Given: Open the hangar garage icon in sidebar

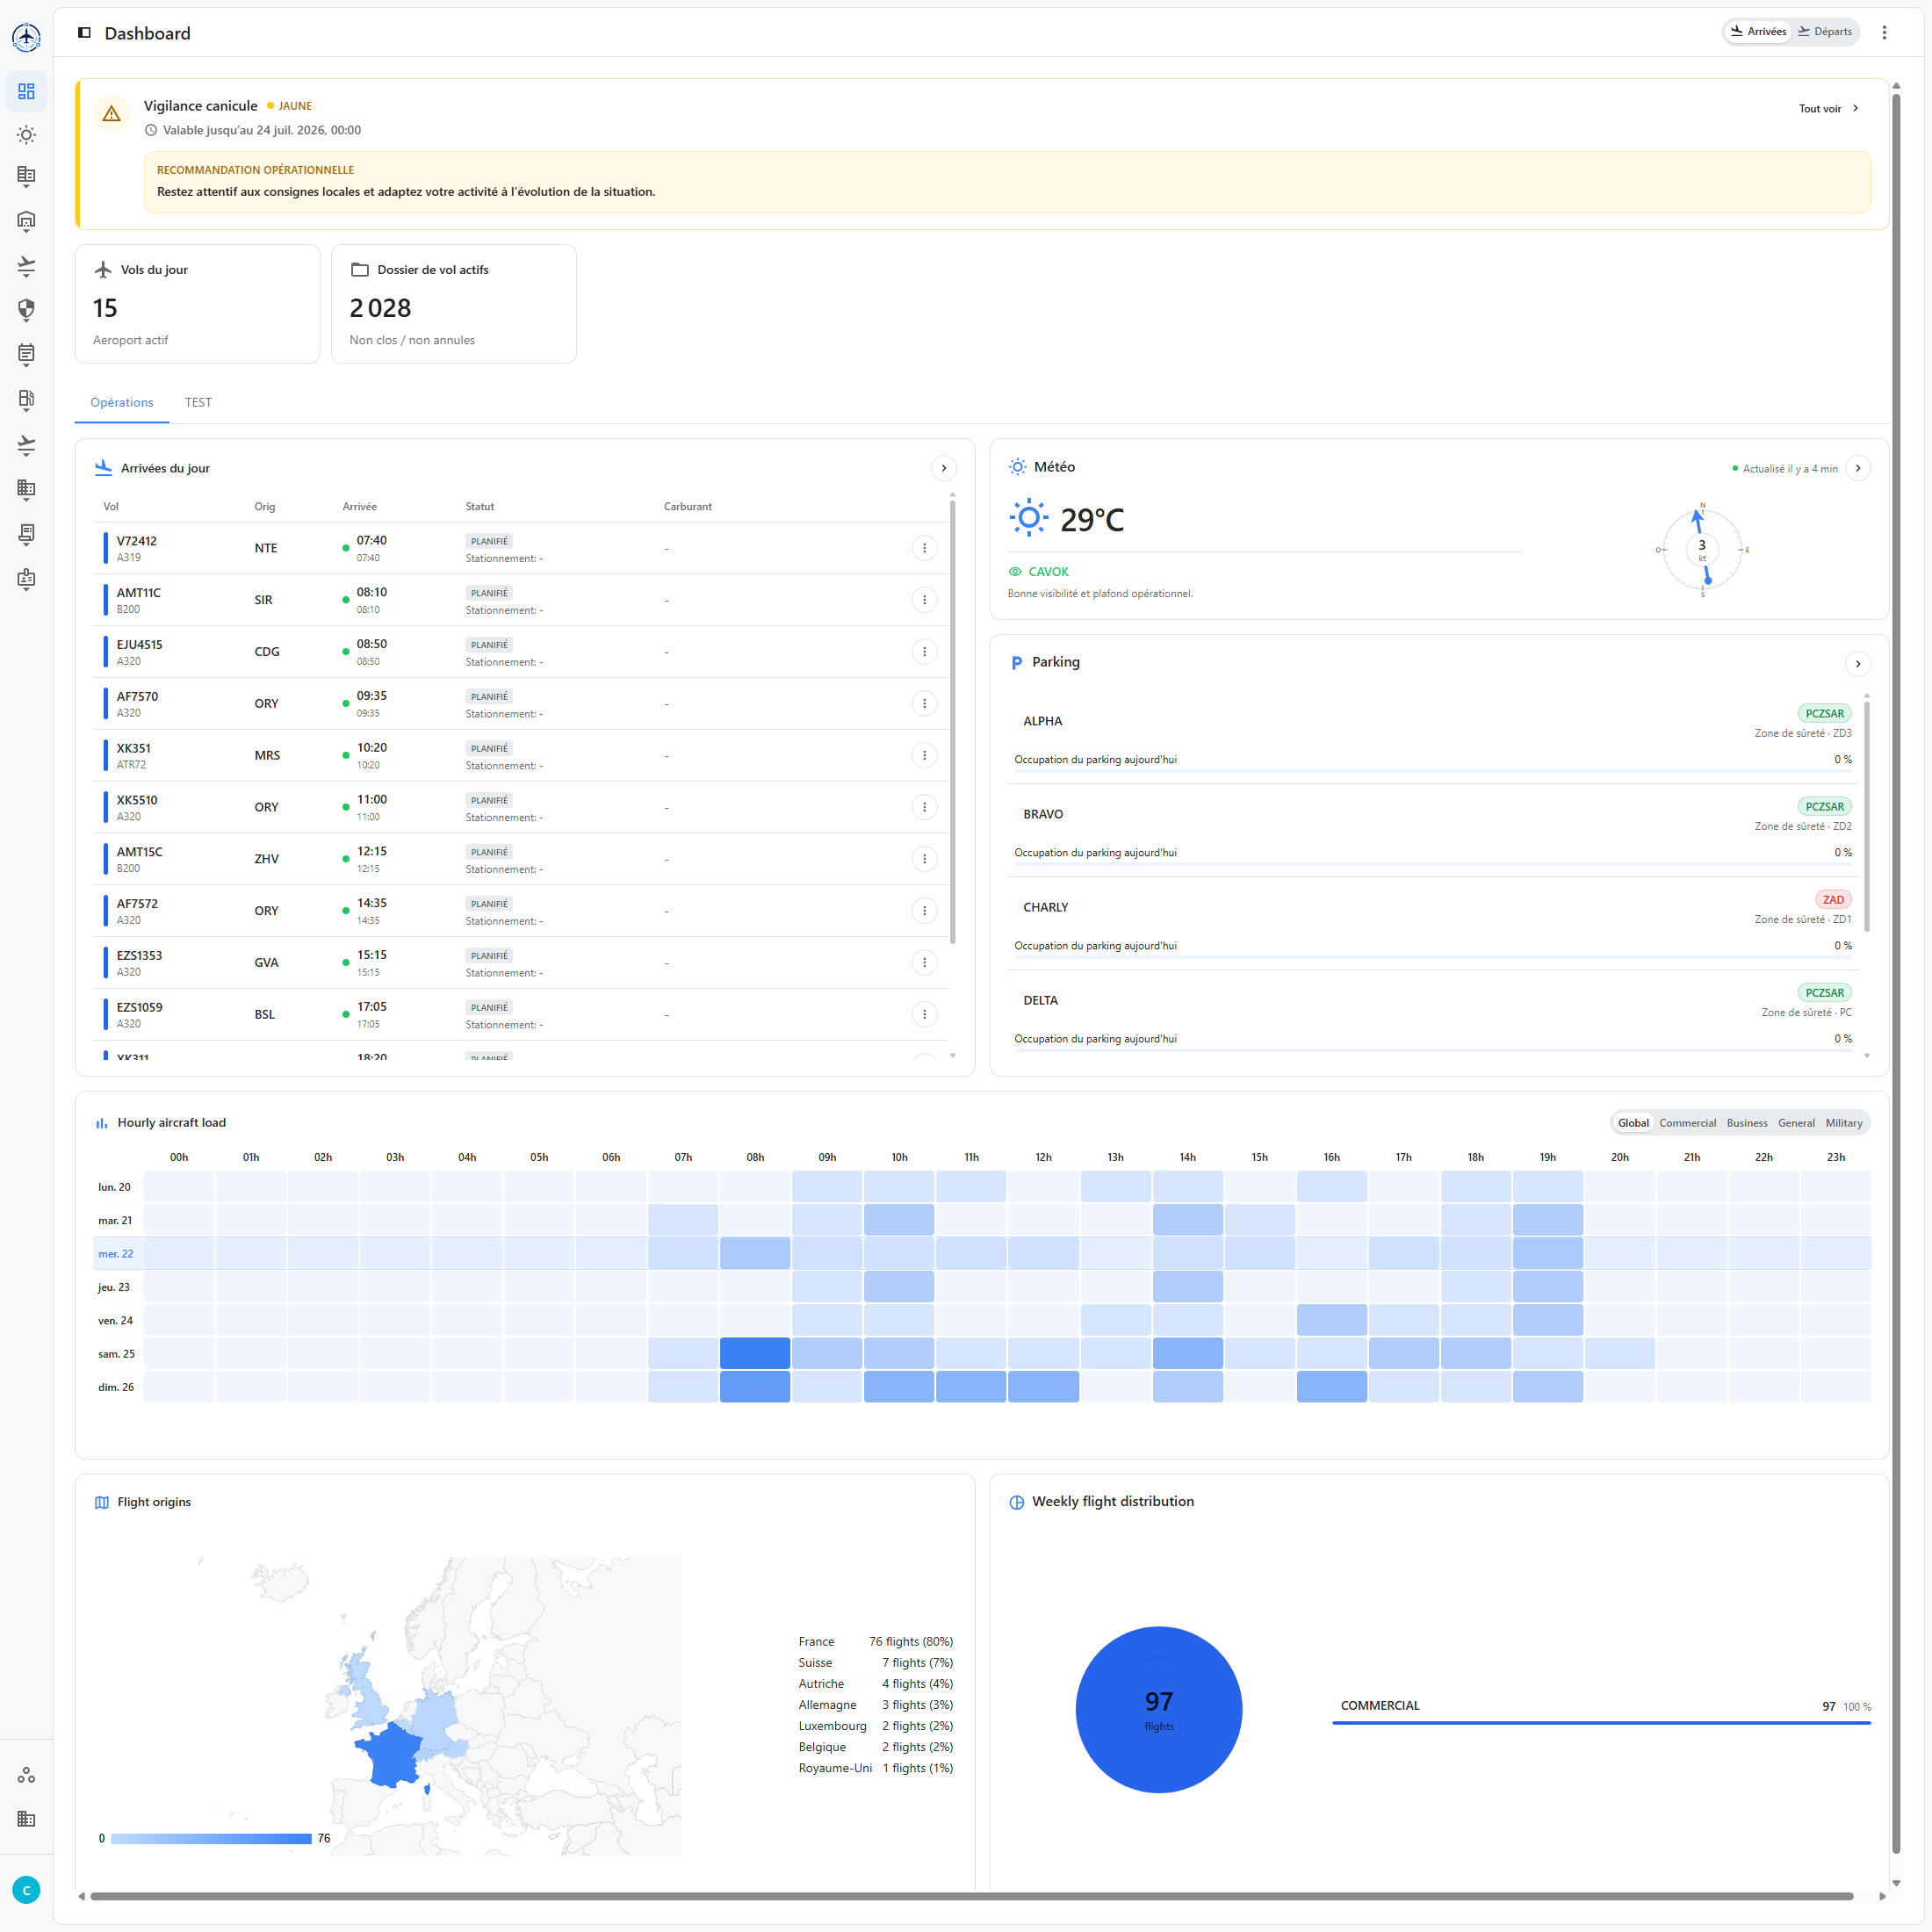Looking at the screenshot, I should [26, 223].
